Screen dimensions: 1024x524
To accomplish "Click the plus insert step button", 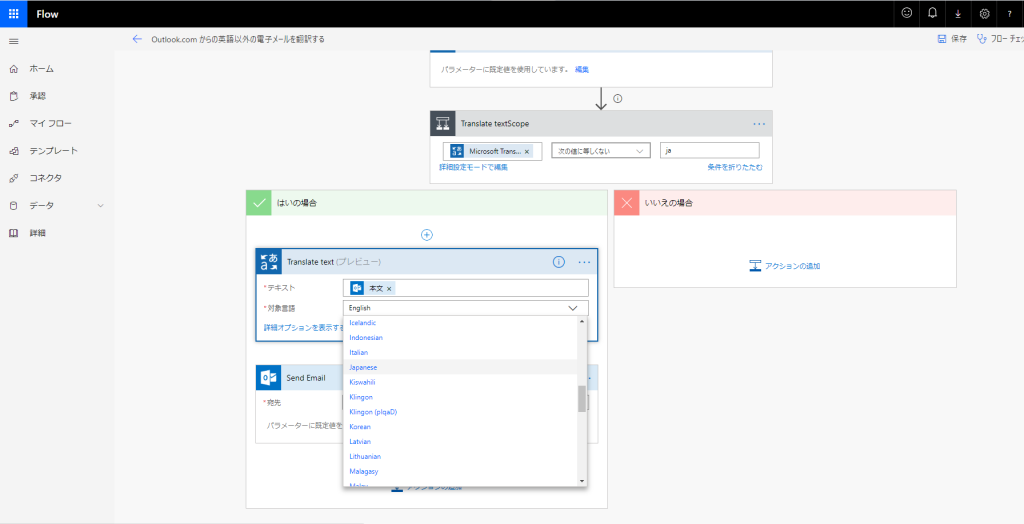I will pyautogui.click(x=426, y=235).
